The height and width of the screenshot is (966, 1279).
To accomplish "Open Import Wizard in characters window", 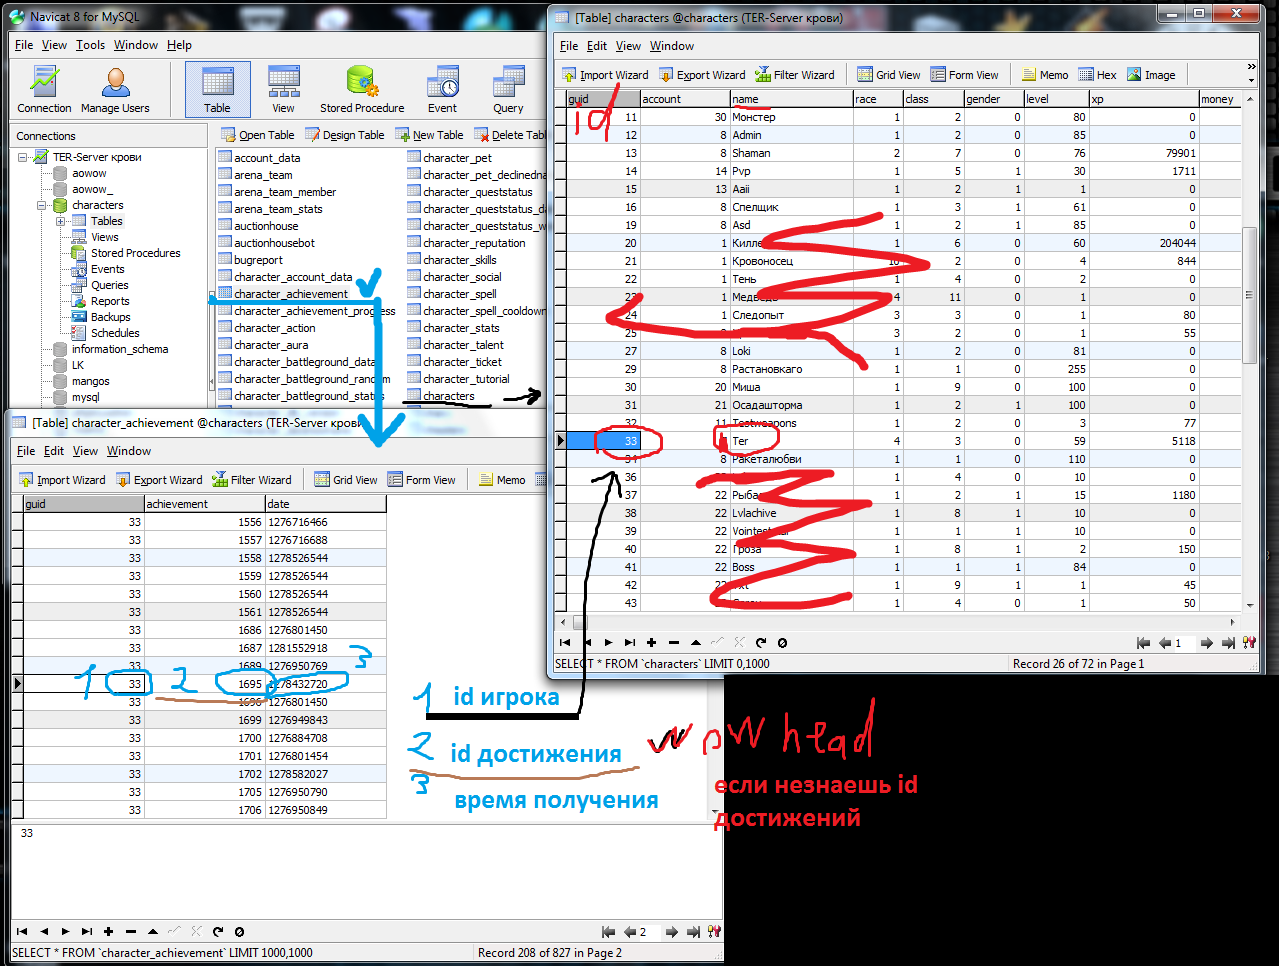I will [605, 75].
